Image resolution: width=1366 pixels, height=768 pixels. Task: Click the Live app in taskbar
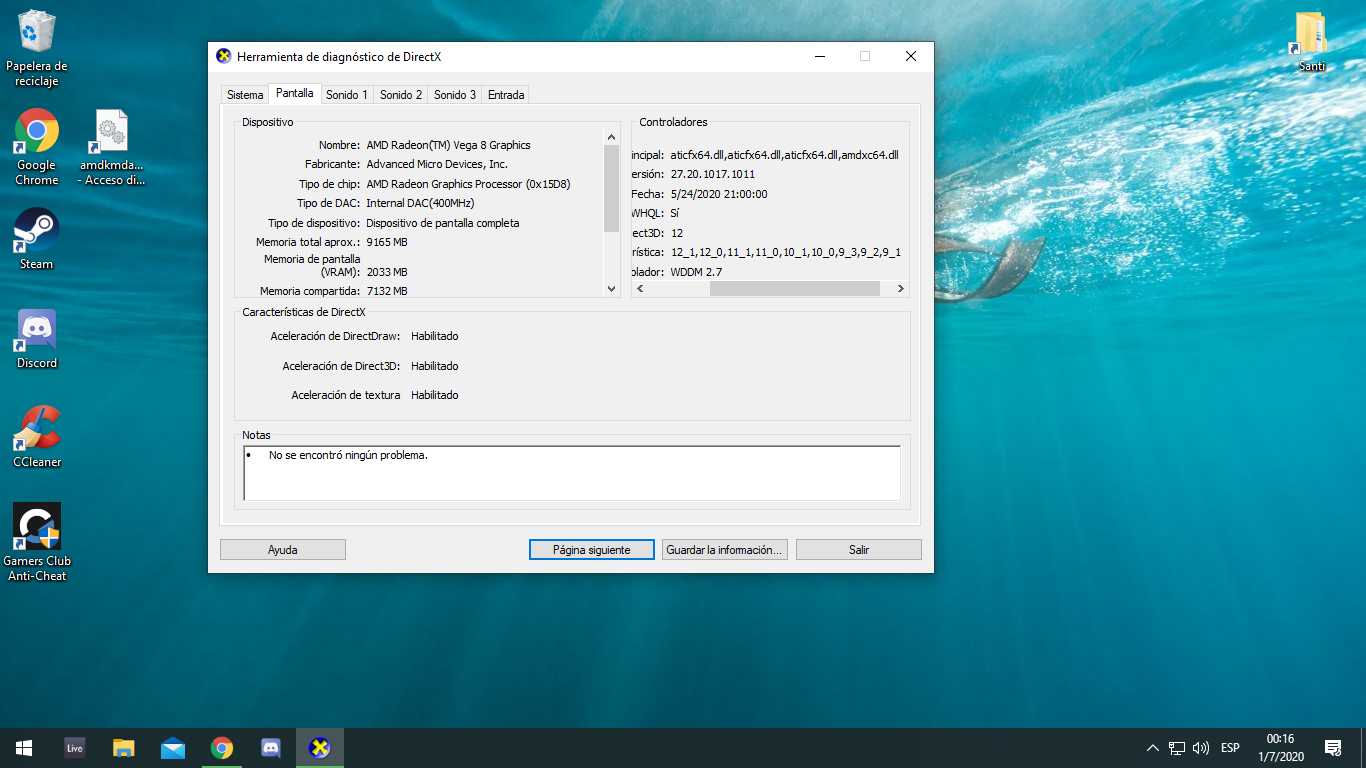click(74, 747)
